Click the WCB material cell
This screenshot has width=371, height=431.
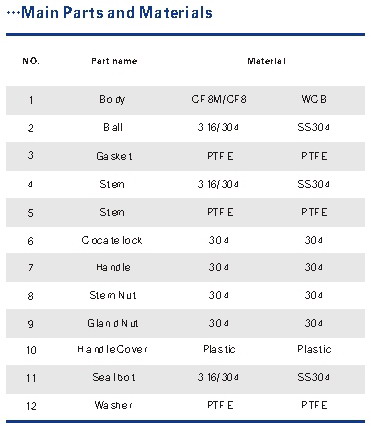tap(314, 99)
